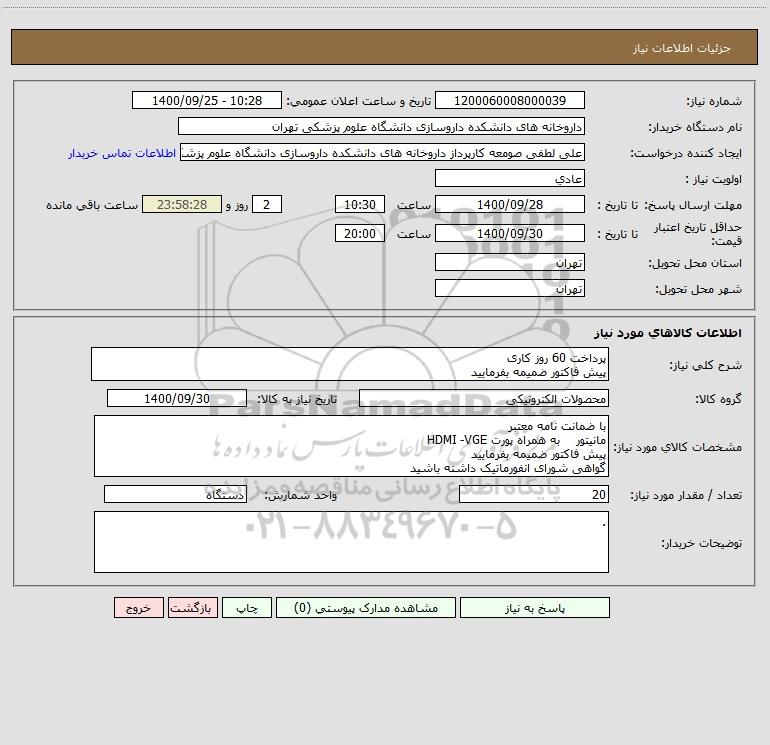Click the buyer notes text area

pyautogui.click(x=351, y=542)
